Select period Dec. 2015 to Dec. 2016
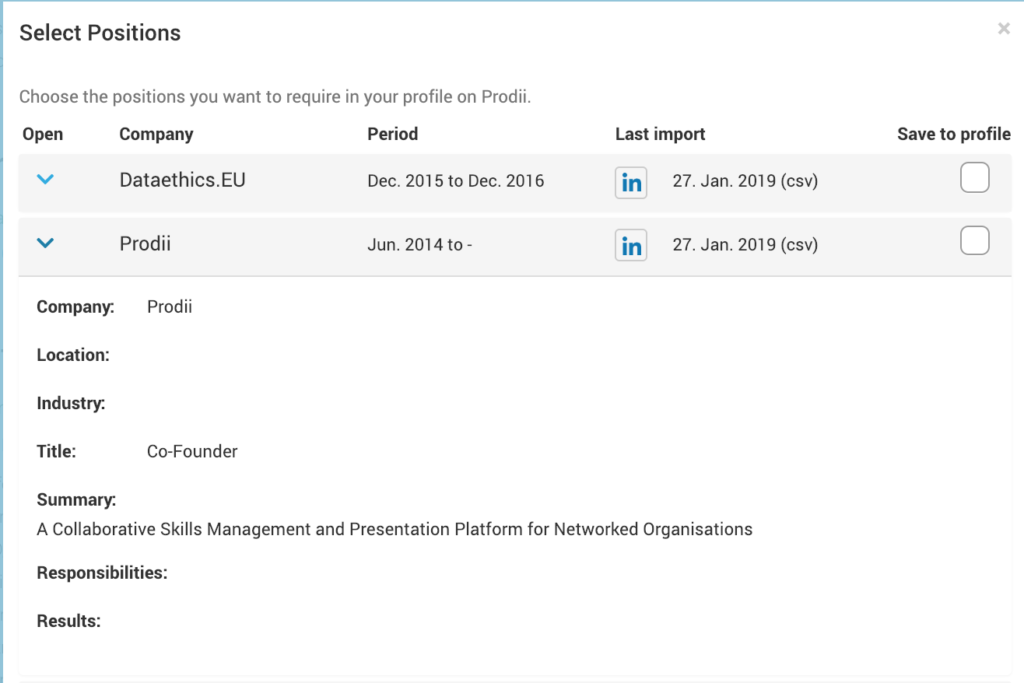The height and width of the screenshot is (683, 1024). click(455, 181)
